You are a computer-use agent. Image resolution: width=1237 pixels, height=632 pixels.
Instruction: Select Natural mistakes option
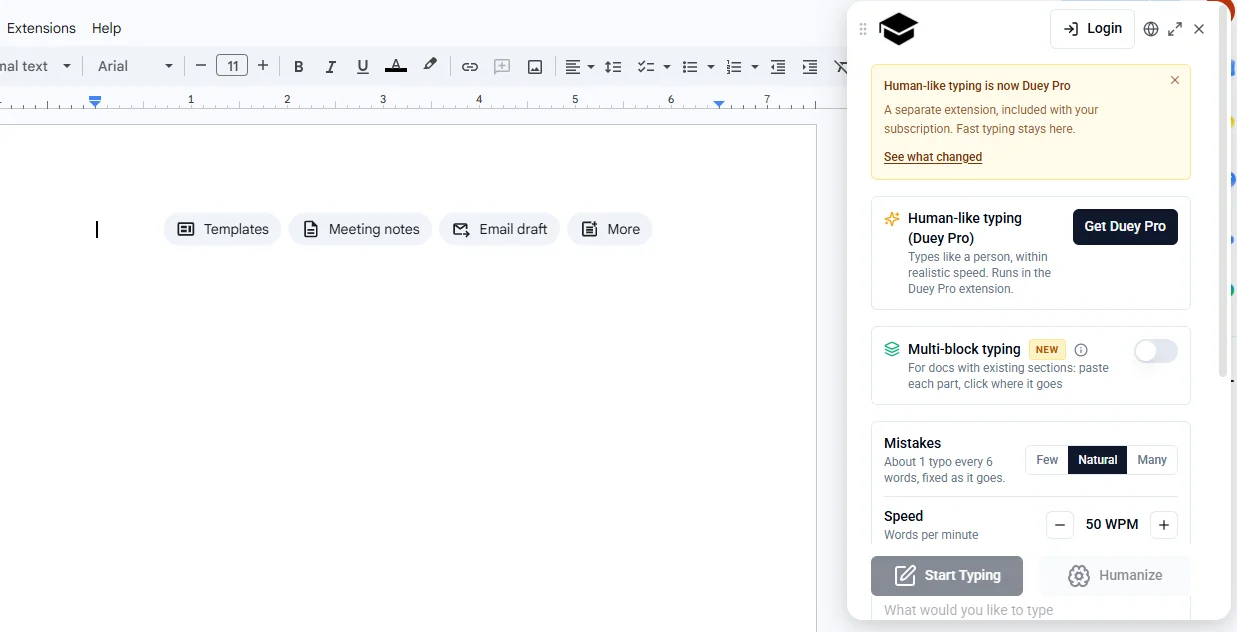coord(1098,460)
